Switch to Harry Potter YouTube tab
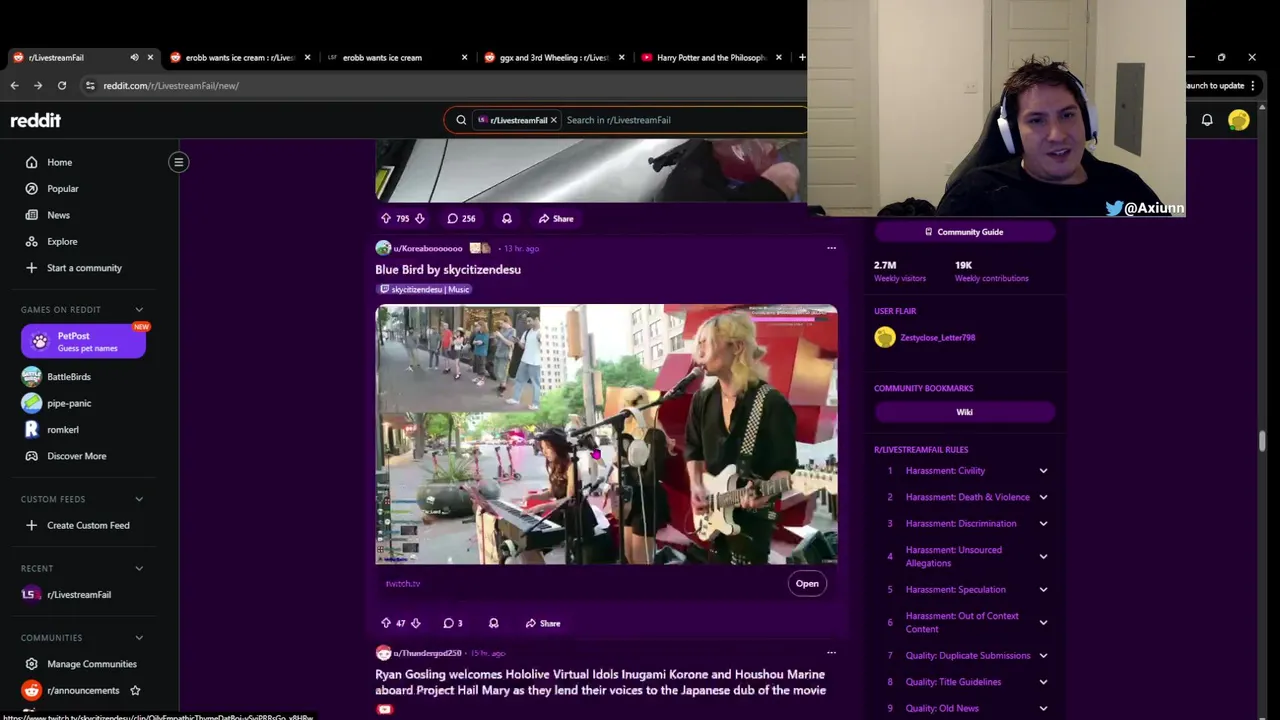1280x720 pixels. [x=711, y=57]
